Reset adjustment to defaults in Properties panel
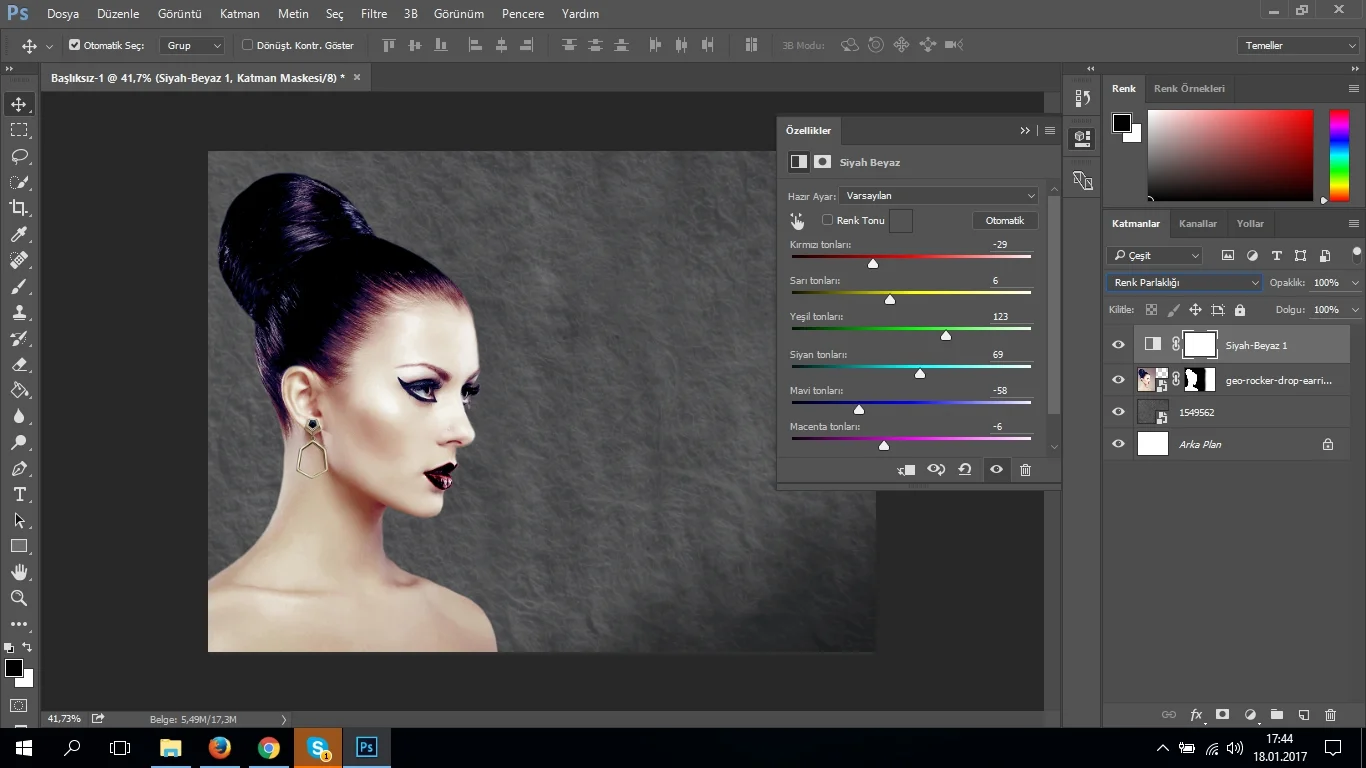The image size is (1366, 768). click(965, 470)
